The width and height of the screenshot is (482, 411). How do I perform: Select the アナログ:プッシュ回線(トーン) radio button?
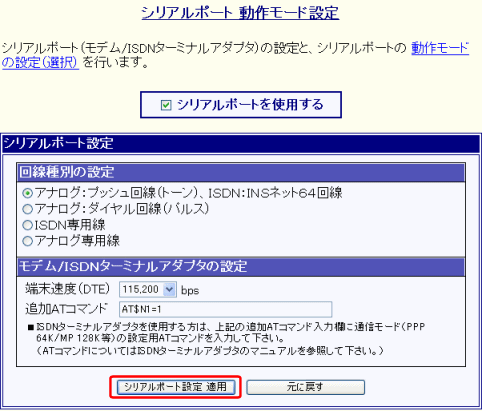[27, 193]
